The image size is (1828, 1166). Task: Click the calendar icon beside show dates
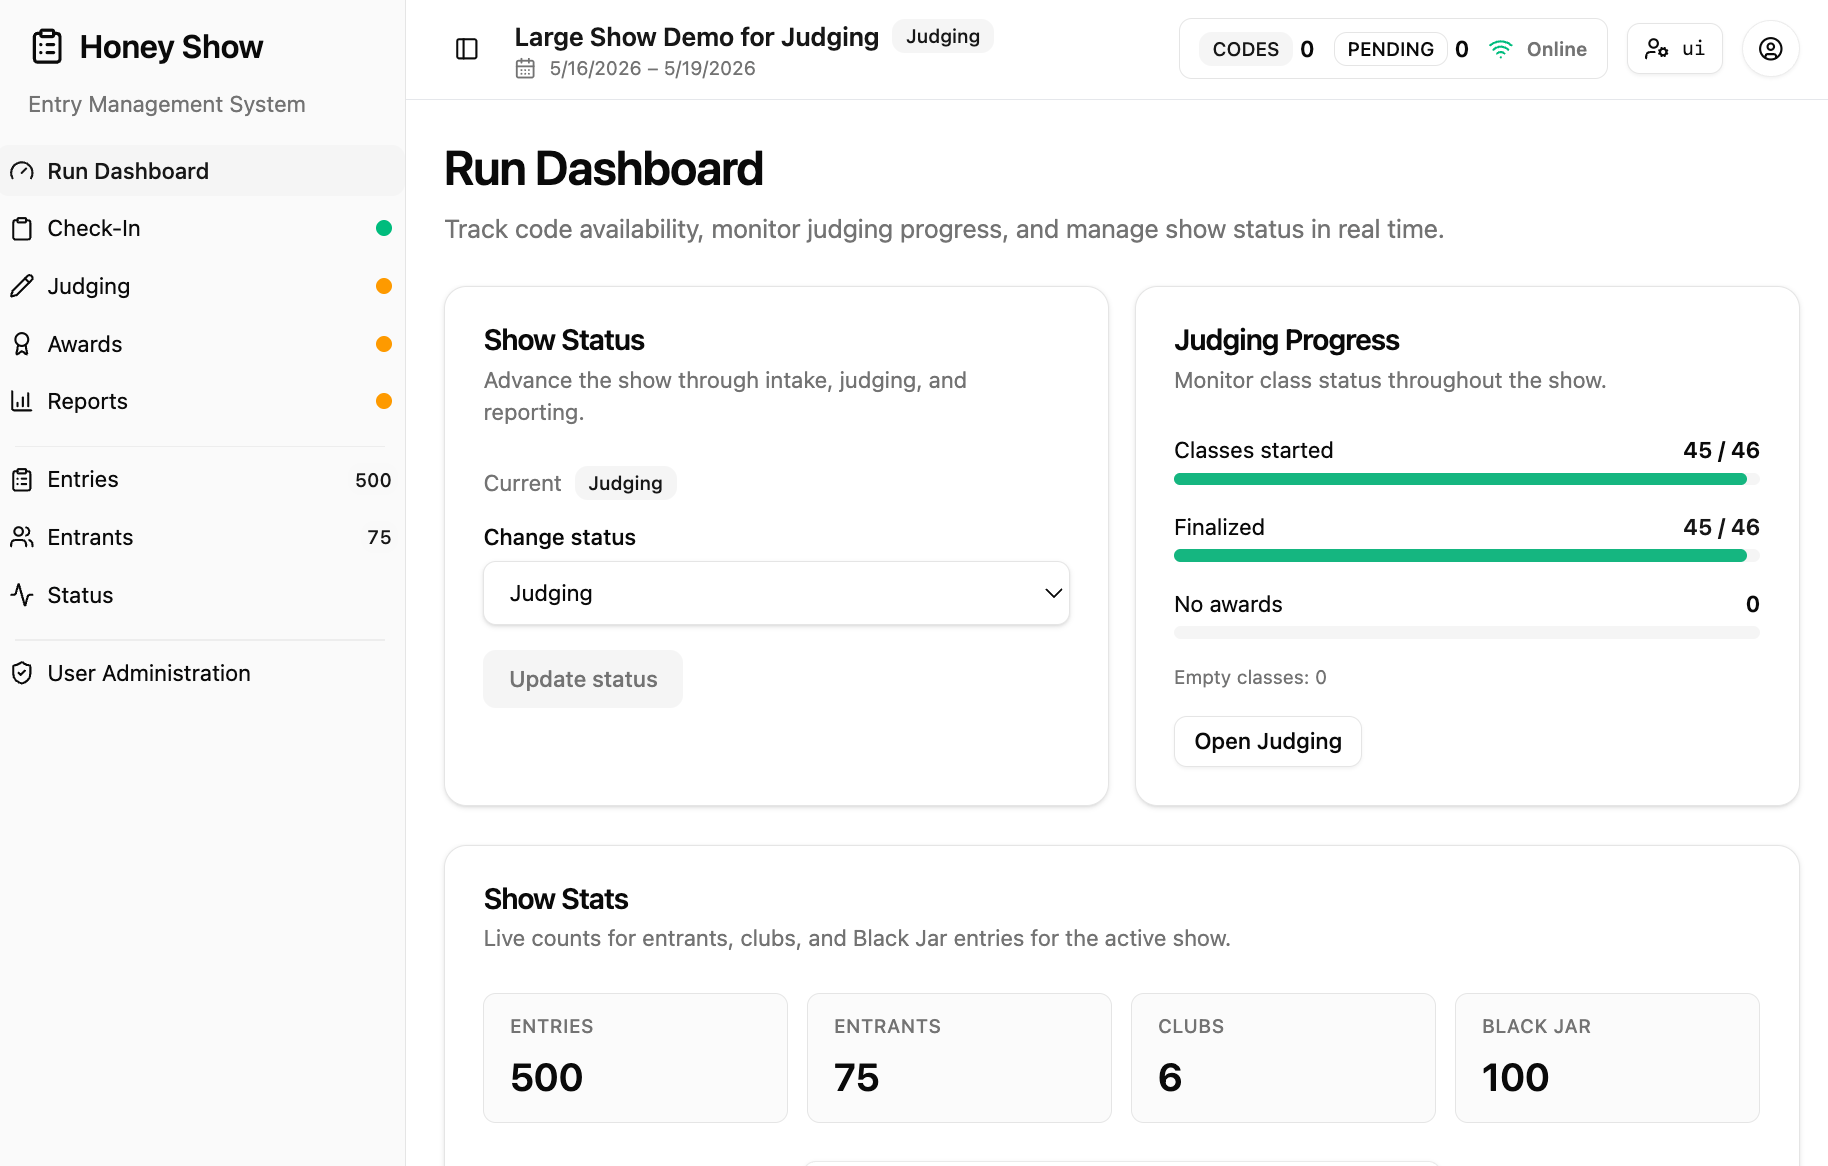pos(525,69)
